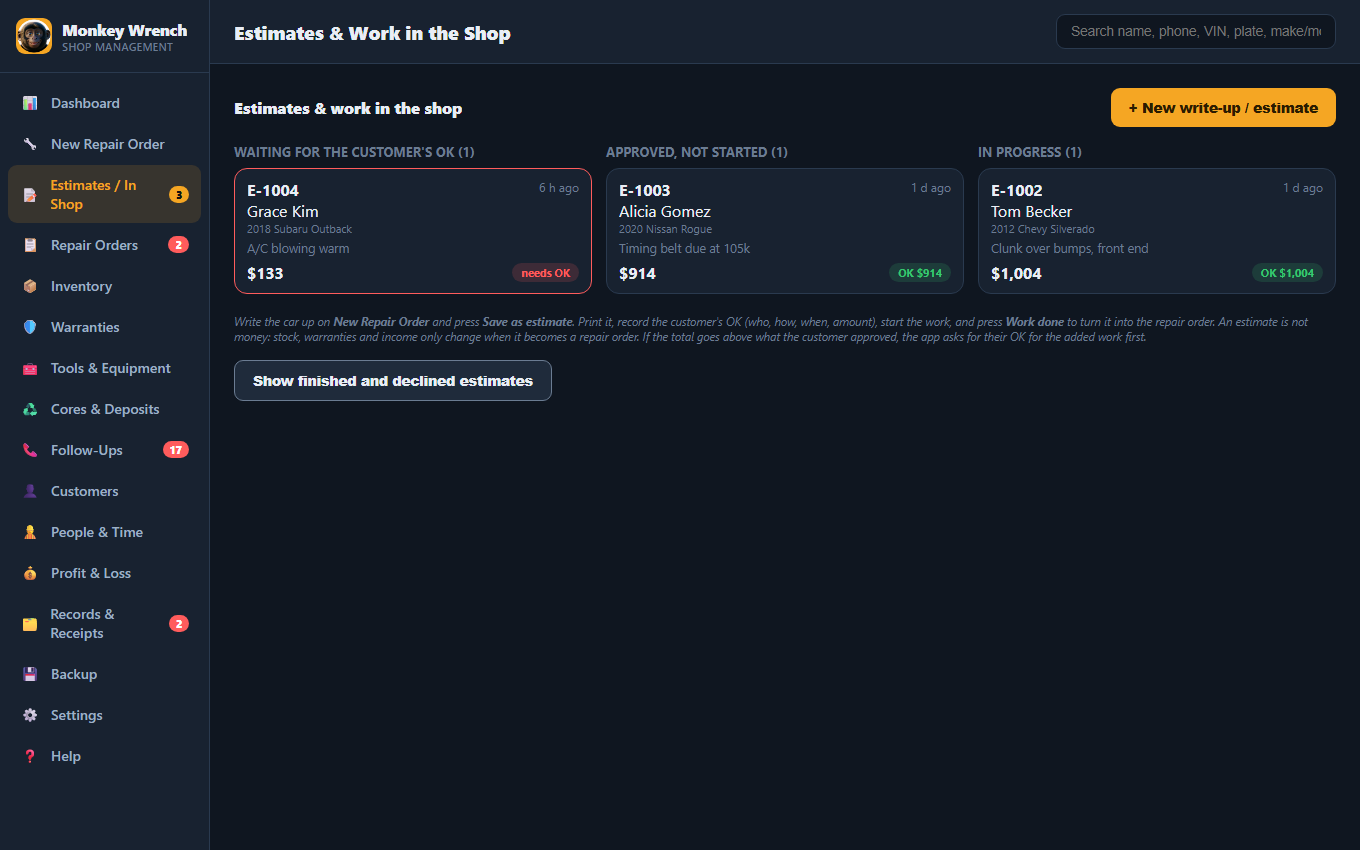The image size is (1360, 850).
Task: Click the '2018 Subaru Outback' vehicle text
Action: point(300,230)
